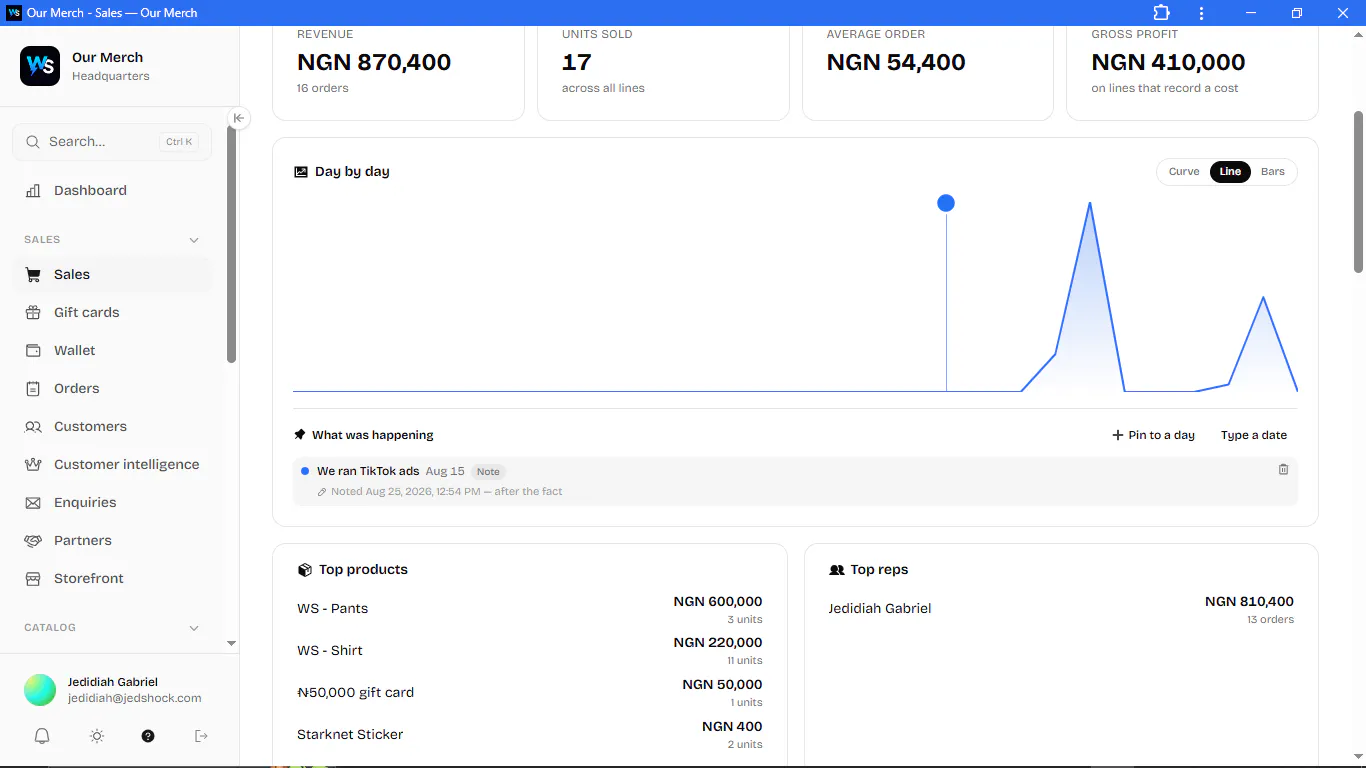The height and width of the screenshot is (768, 1366).
Task: Delete the TikTok ads note
Action: pyautogui.click(x=1284, y=469)
